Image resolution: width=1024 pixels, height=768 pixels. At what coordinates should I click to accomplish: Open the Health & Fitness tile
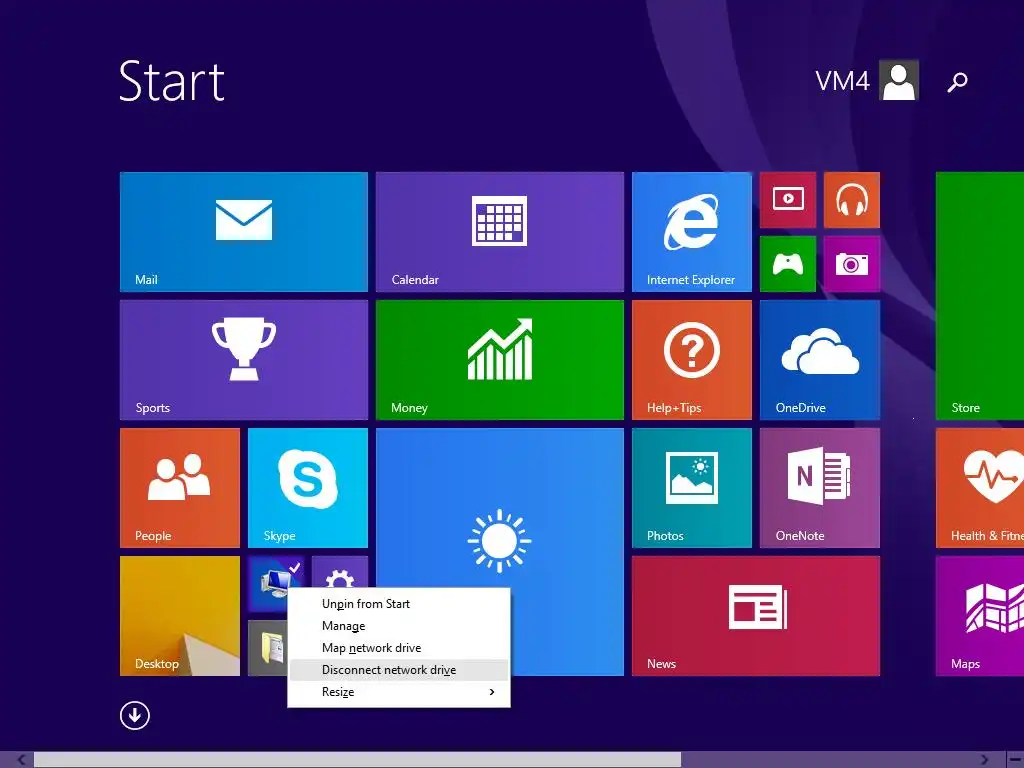point(980,488)
